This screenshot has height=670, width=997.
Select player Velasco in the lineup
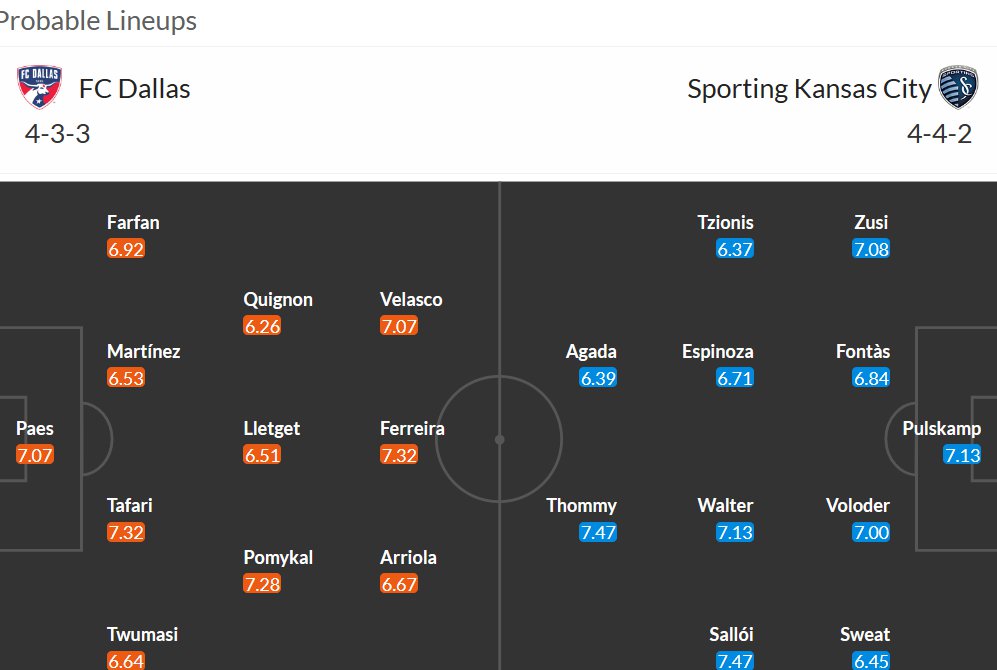[411, 299]
